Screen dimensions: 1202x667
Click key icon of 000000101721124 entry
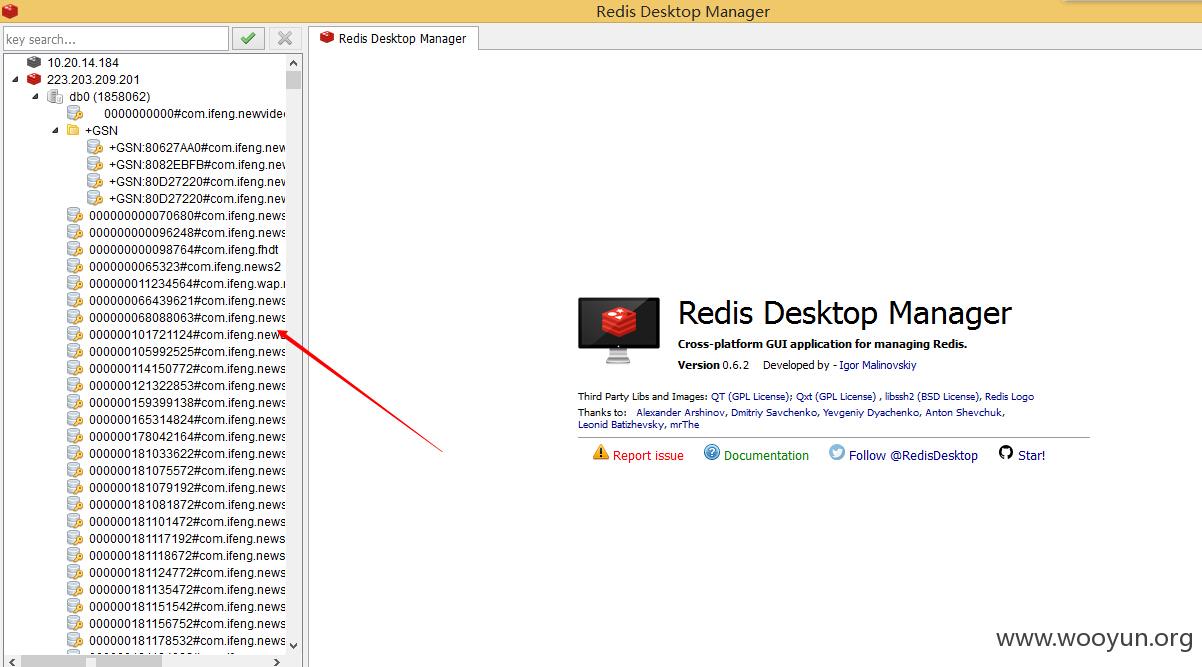tap(75, 334)
